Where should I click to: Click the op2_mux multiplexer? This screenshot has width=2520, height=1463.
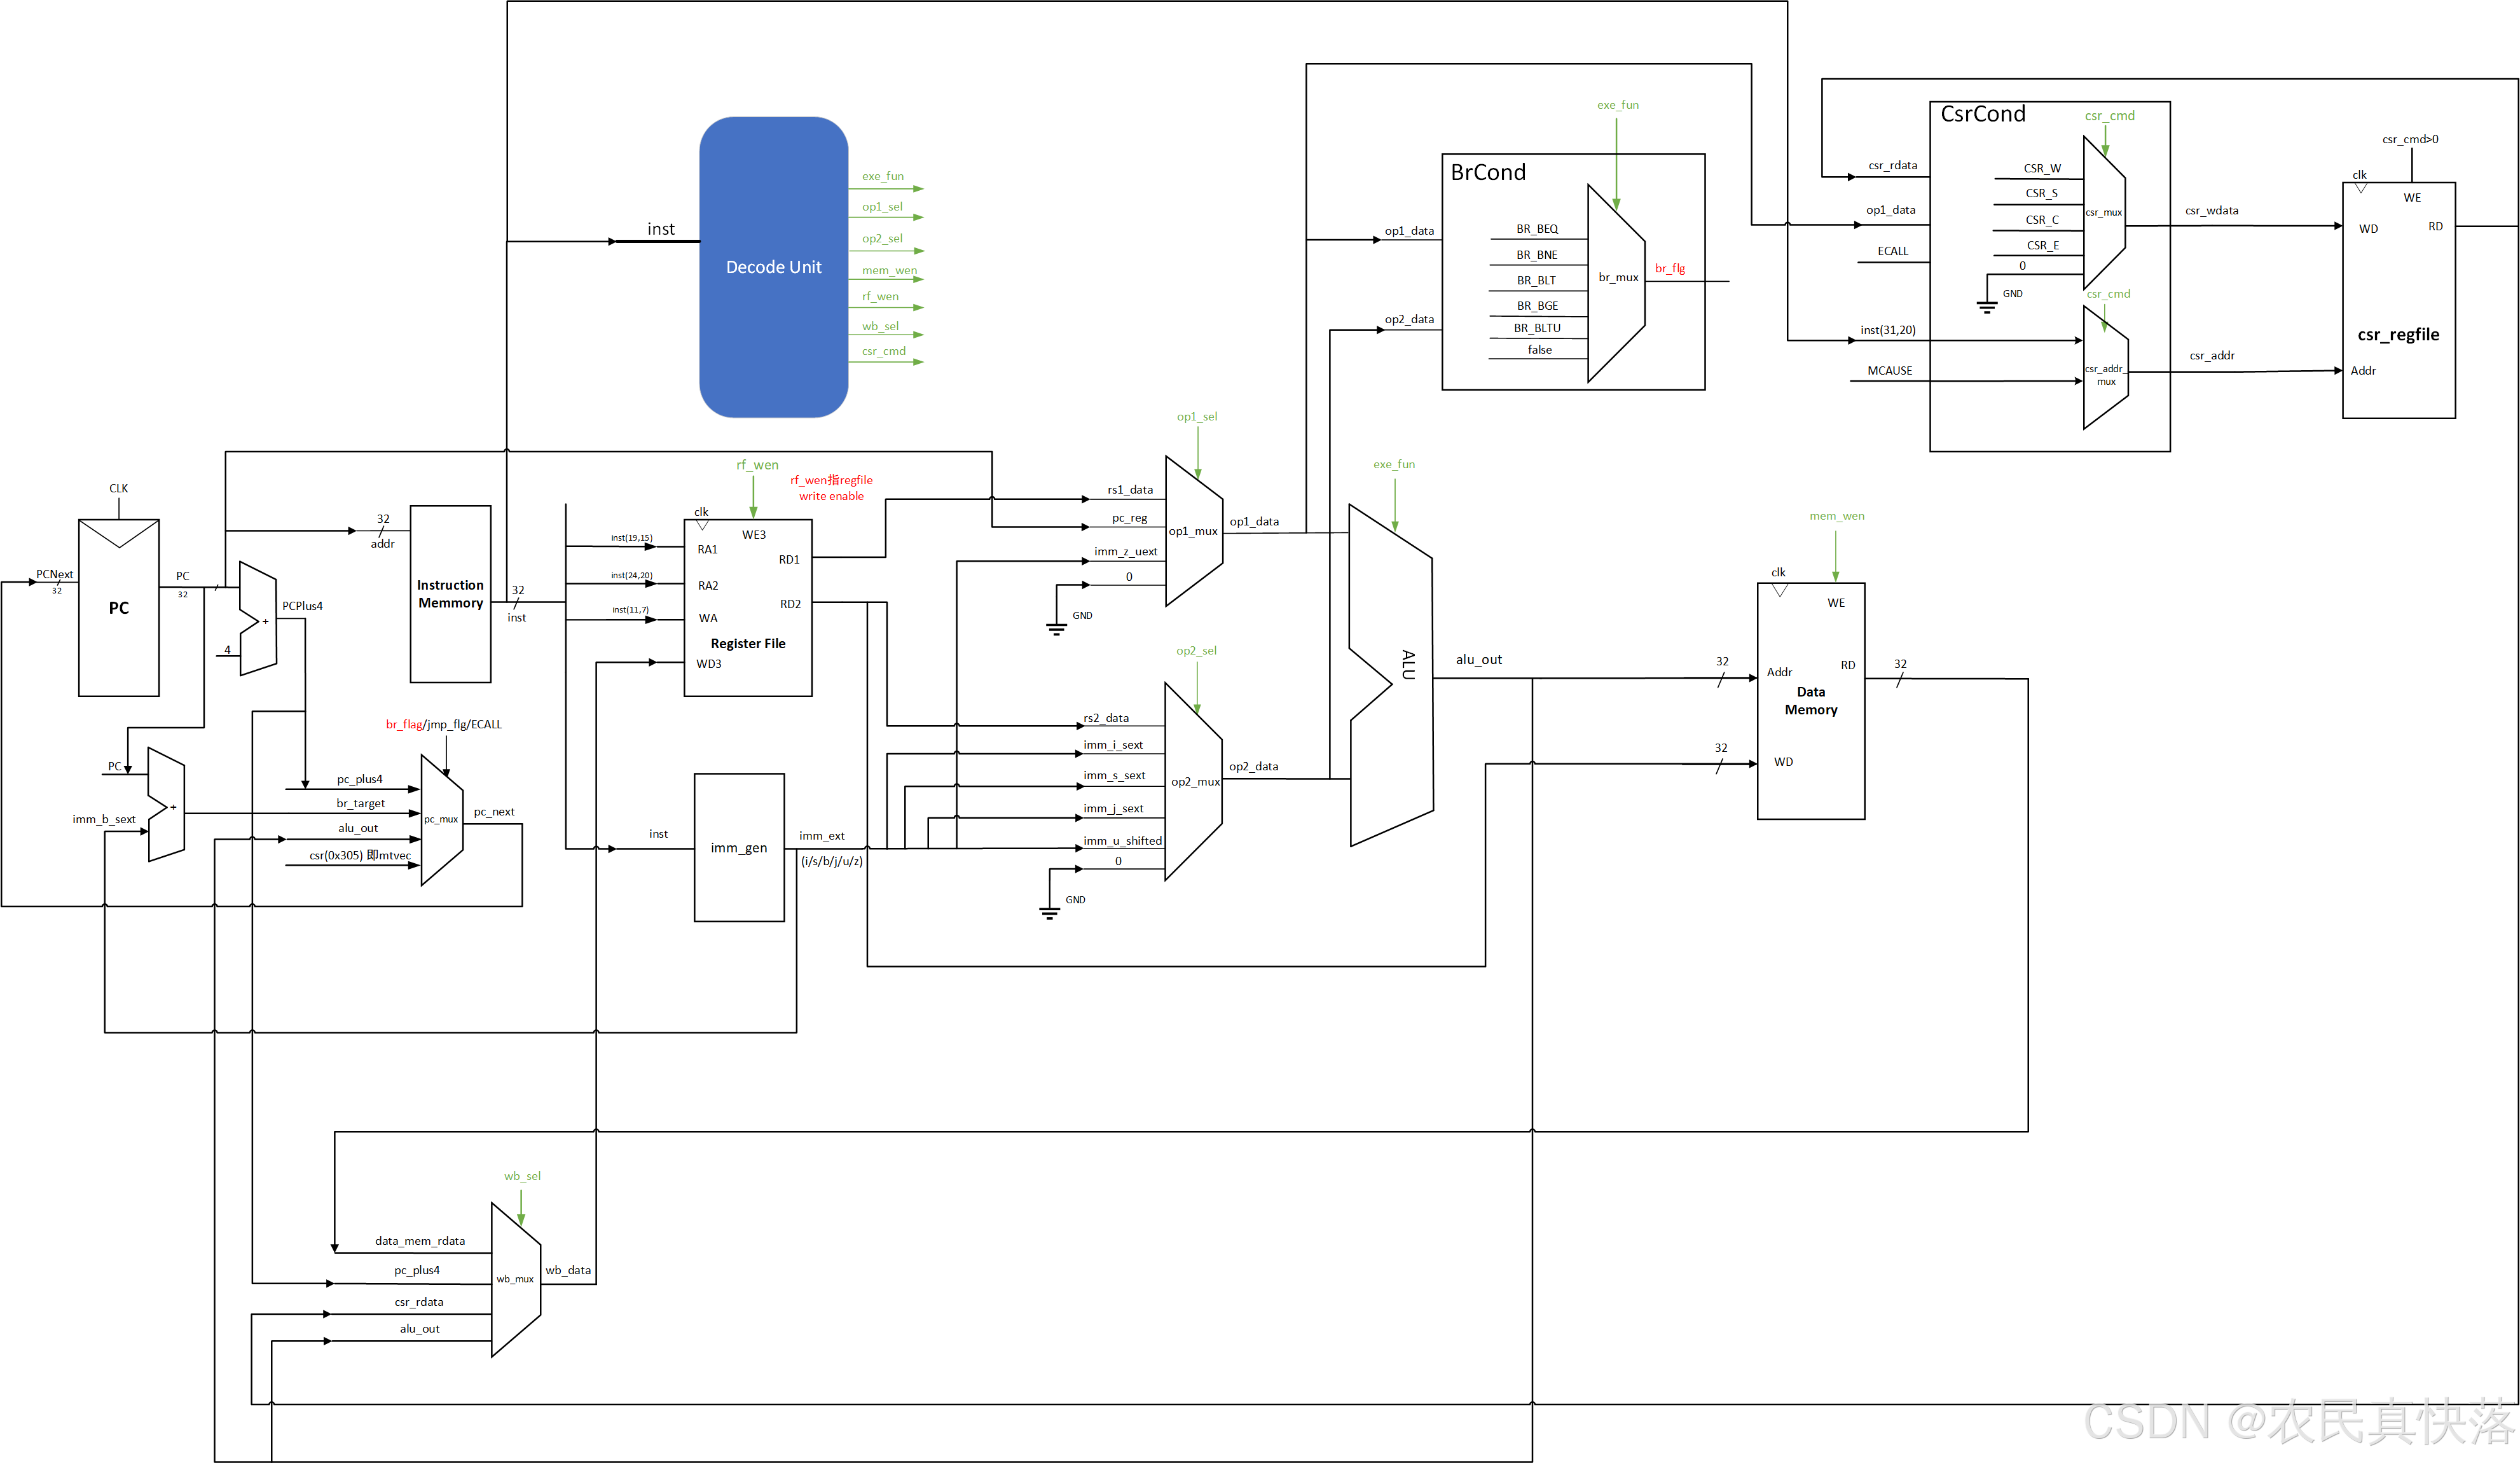click(1194, 781)
